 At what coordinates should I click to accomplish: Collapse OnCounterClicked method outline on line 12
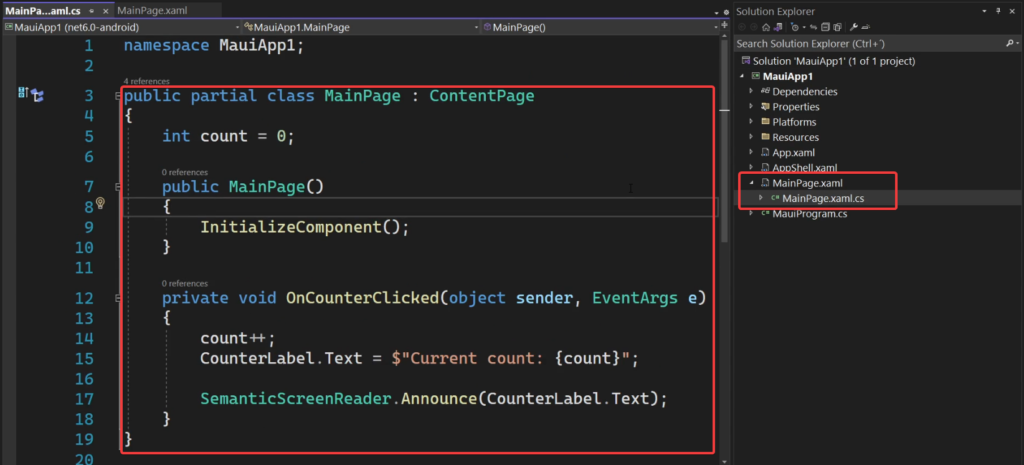pos(118,298)
